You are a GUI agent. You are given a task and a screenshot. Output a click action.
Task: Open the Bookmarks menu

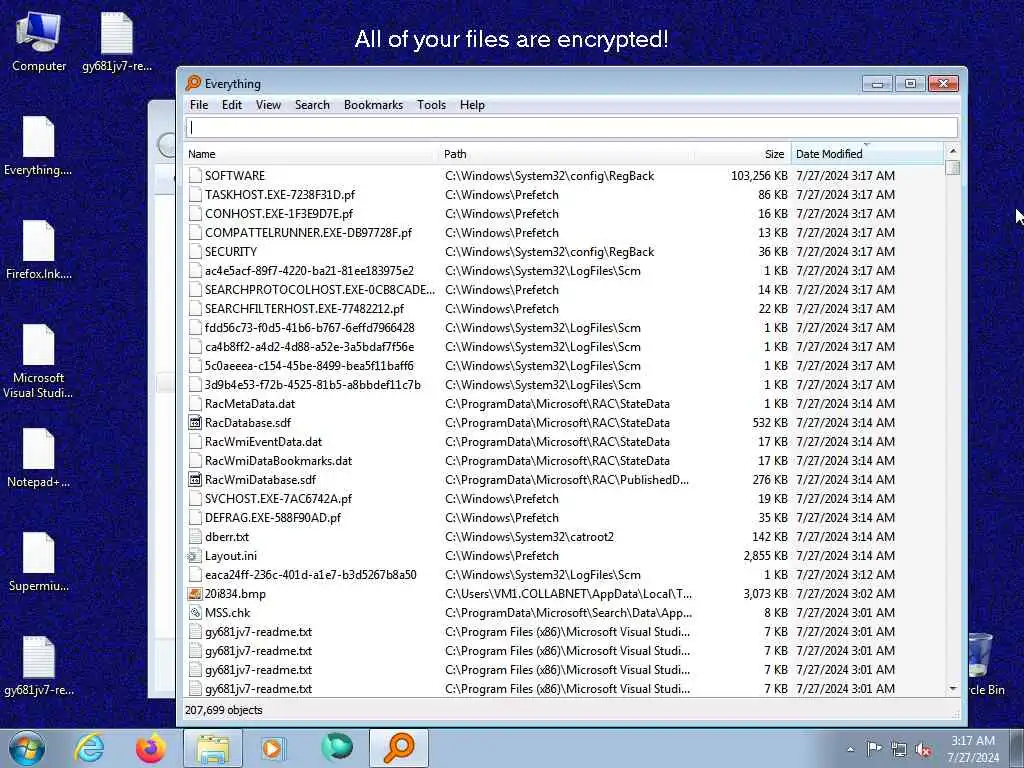(x=374, y=105)
